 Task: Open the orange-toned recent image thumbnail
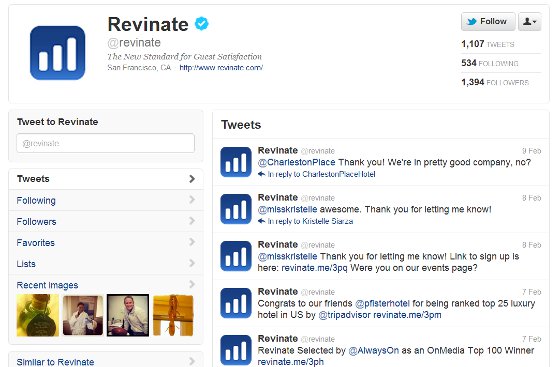pyautogui.click(x=173, y=315)
